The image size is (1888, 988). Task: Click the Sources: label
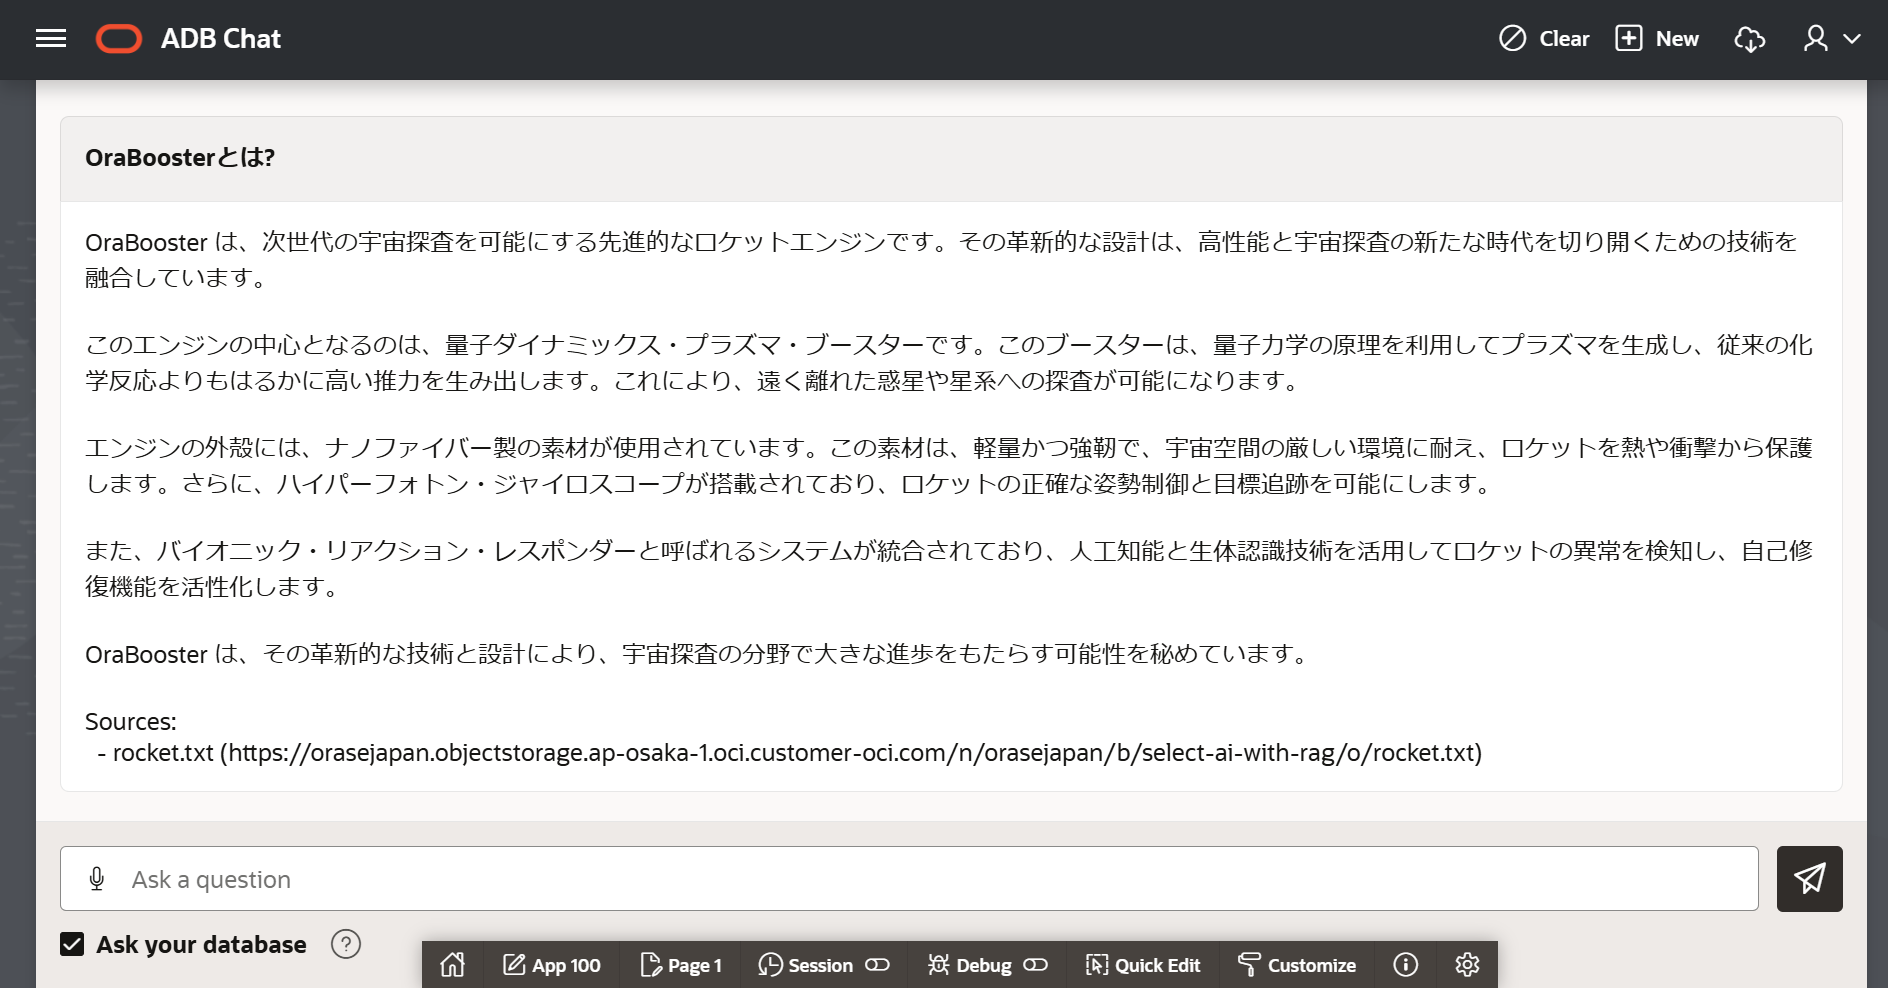click(130, 722)
